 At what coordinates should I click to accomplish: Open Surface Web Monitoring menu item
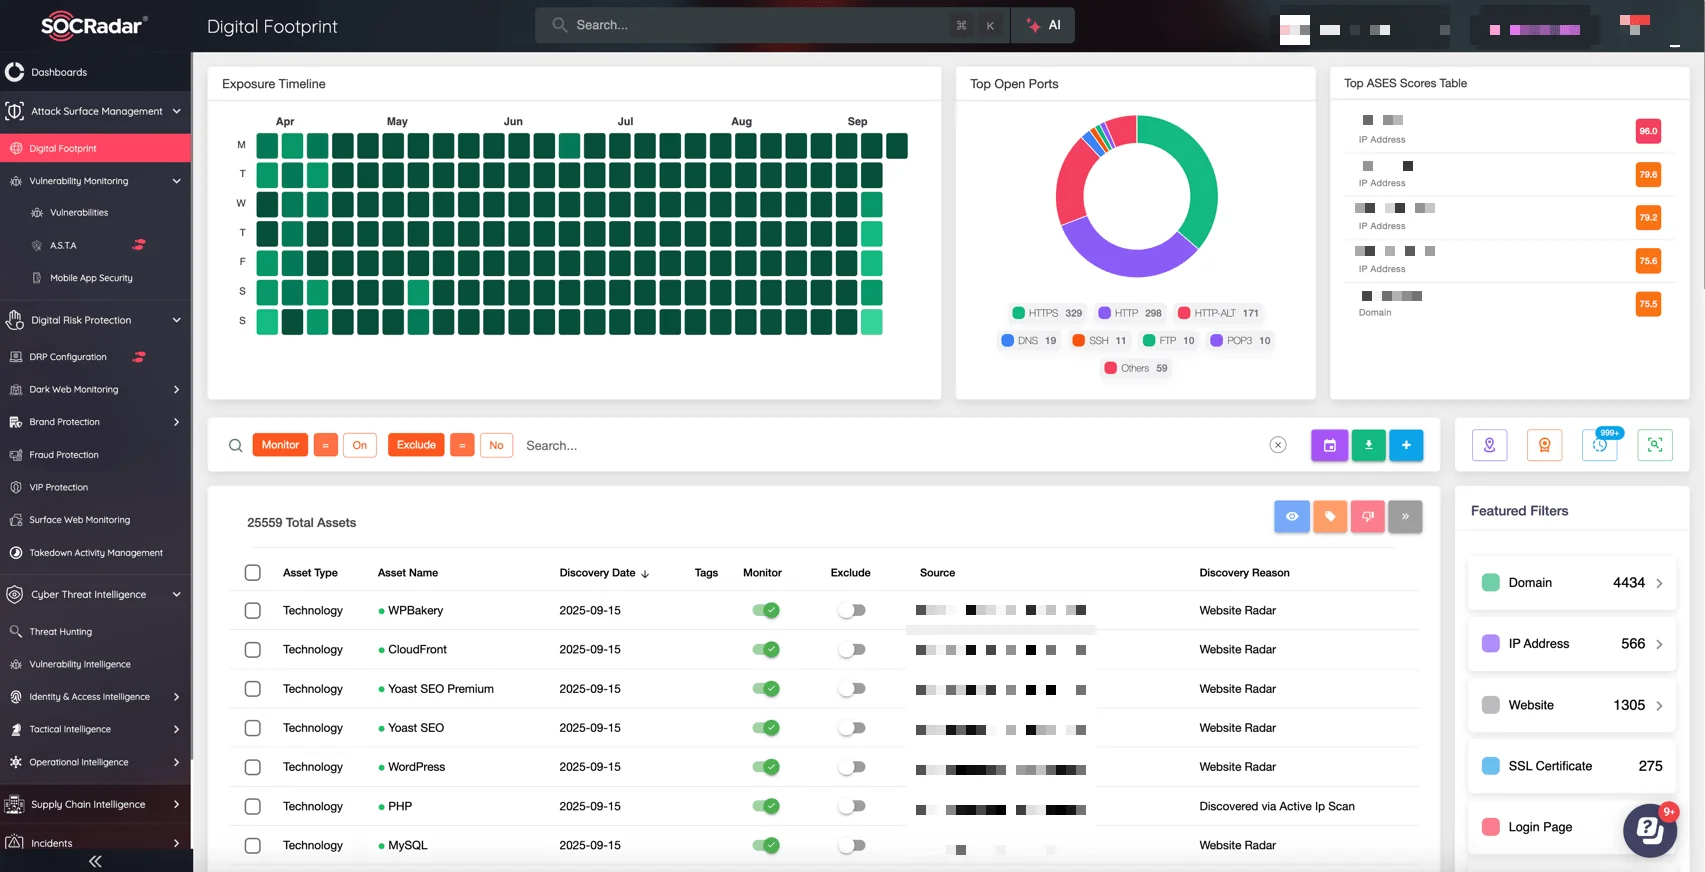[79, 520]
